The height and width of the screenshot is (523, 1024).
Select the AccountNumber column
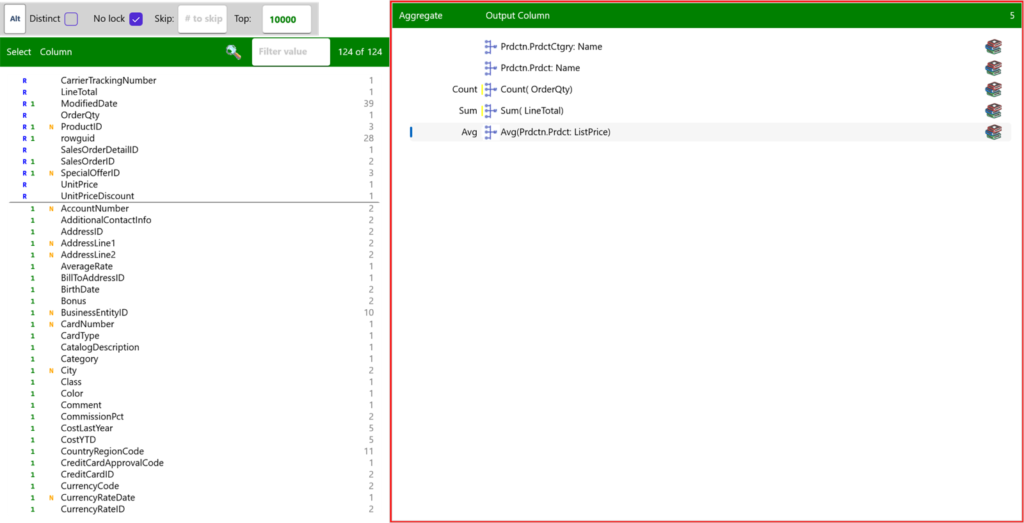coord(95,208)
